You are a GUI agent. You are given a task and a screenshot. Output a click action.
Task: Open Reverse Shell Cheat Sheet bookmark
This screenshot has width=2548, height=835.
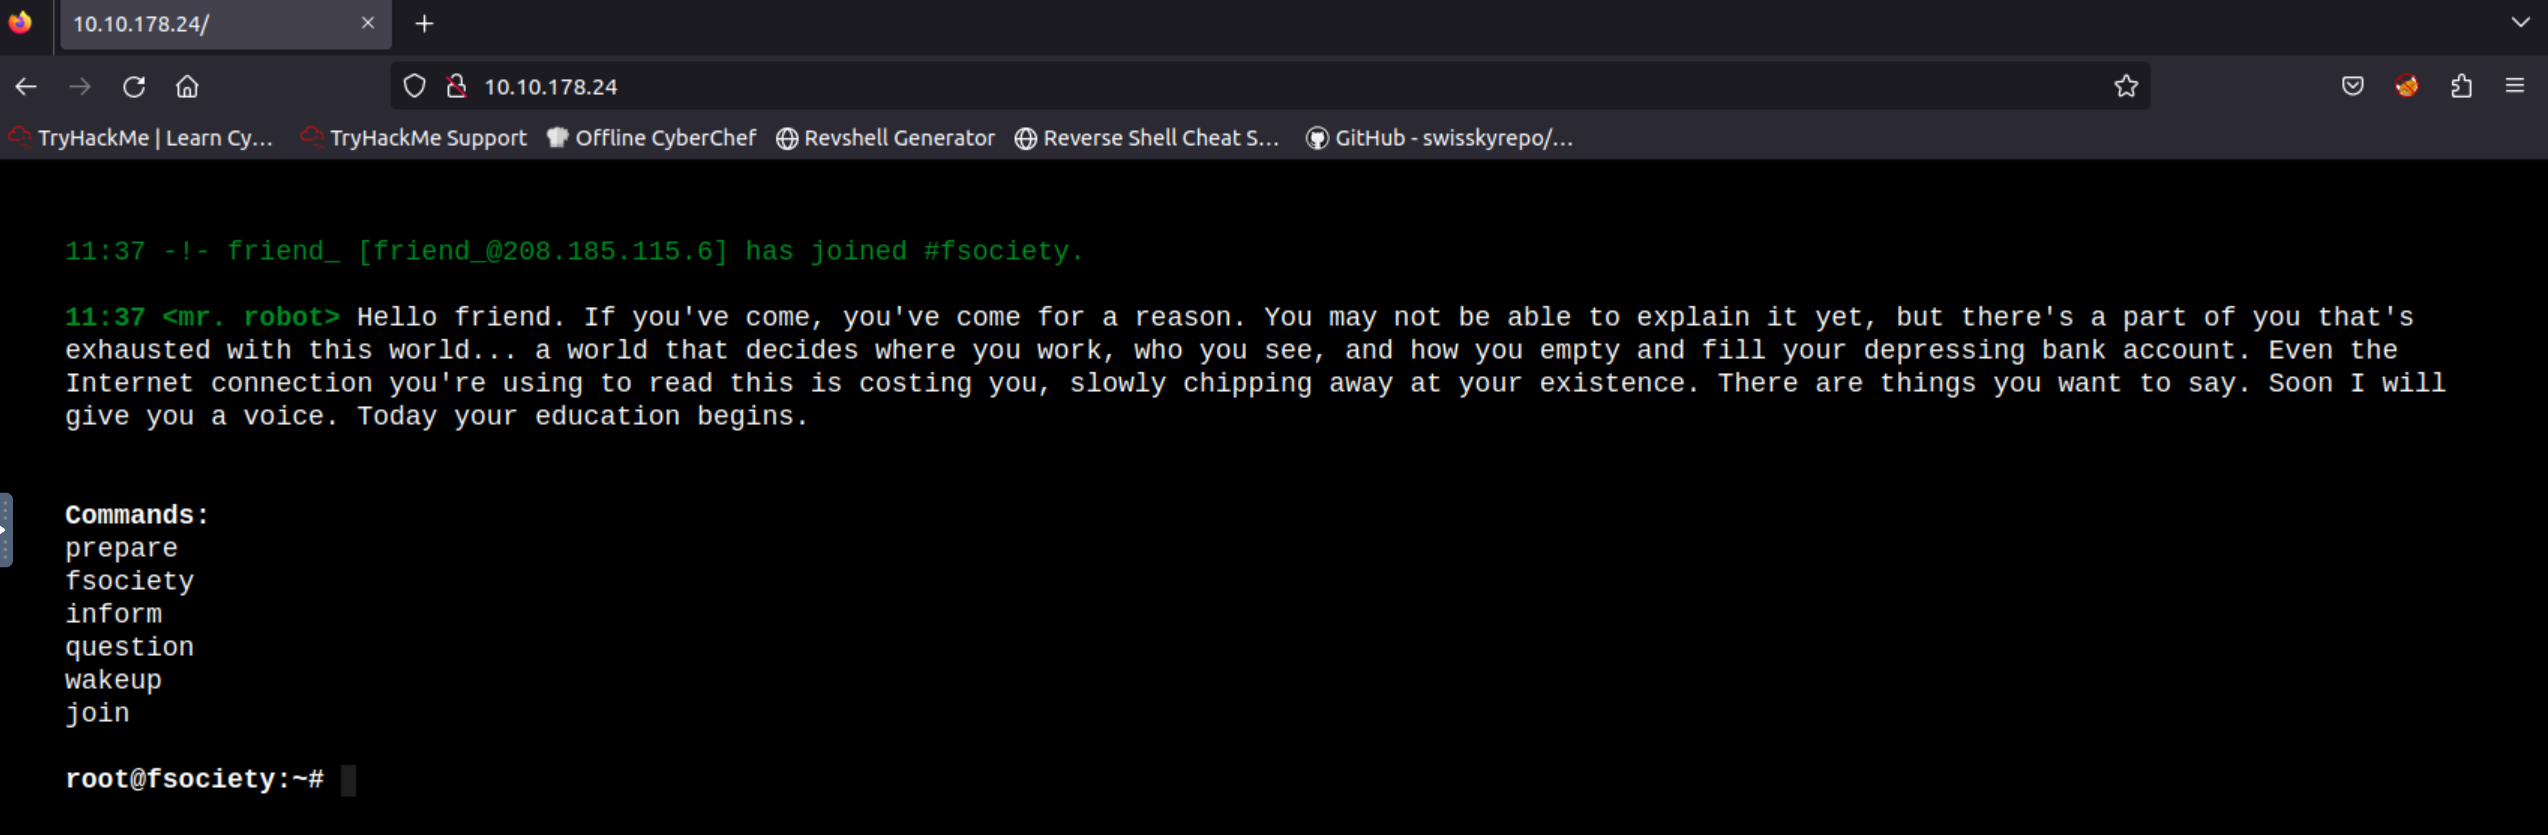coord(1147,138)
